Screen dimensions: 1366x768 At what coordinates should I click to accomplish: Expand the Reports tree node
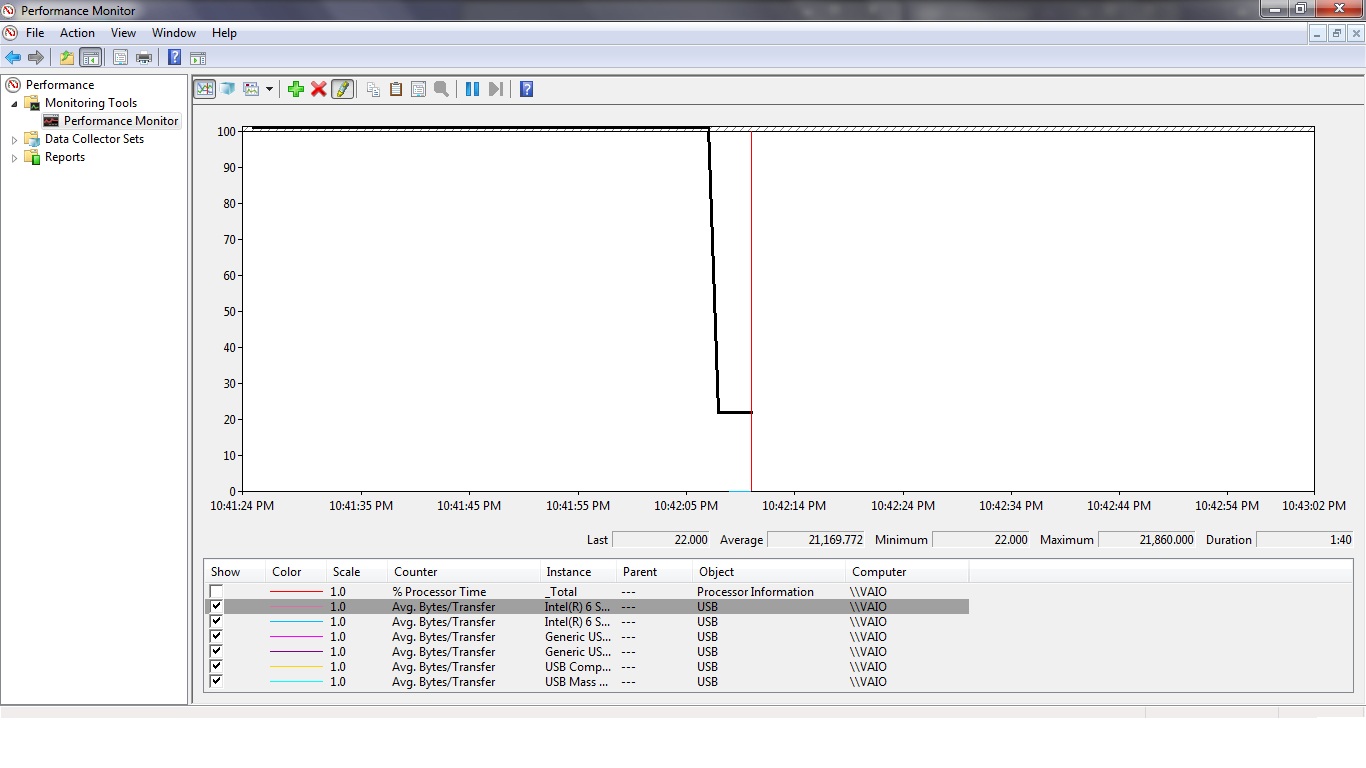14,158
